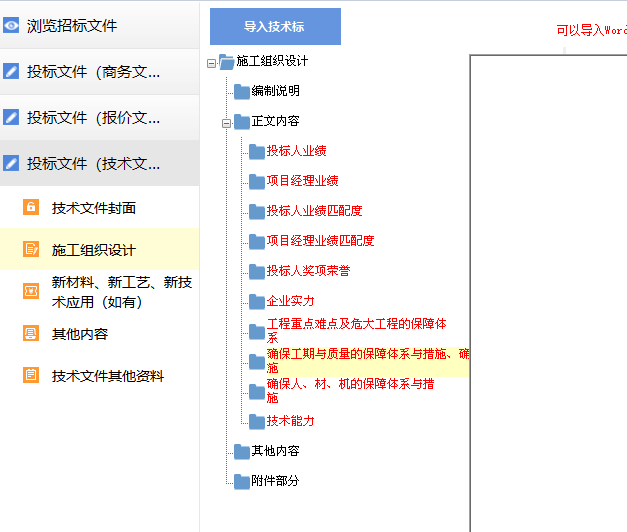Viewport: 627px width, 532px height.
Task: Click the document icon beside 技术文件其他资料
Action: click(x=31, y=376)
